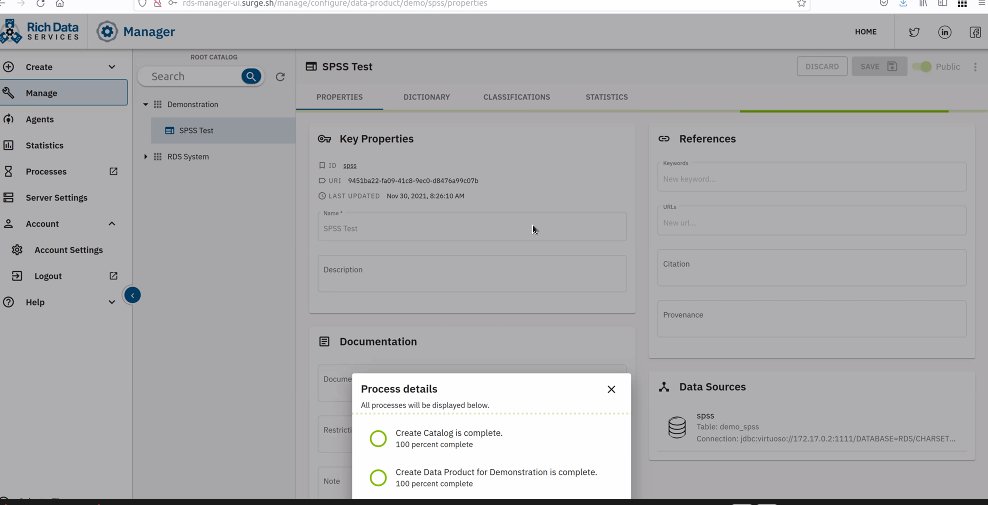Image resolution: width=988 pixels, height=505 pixels.
Task: Click the Logout arrow icon
Action: (x=17, y=276)
